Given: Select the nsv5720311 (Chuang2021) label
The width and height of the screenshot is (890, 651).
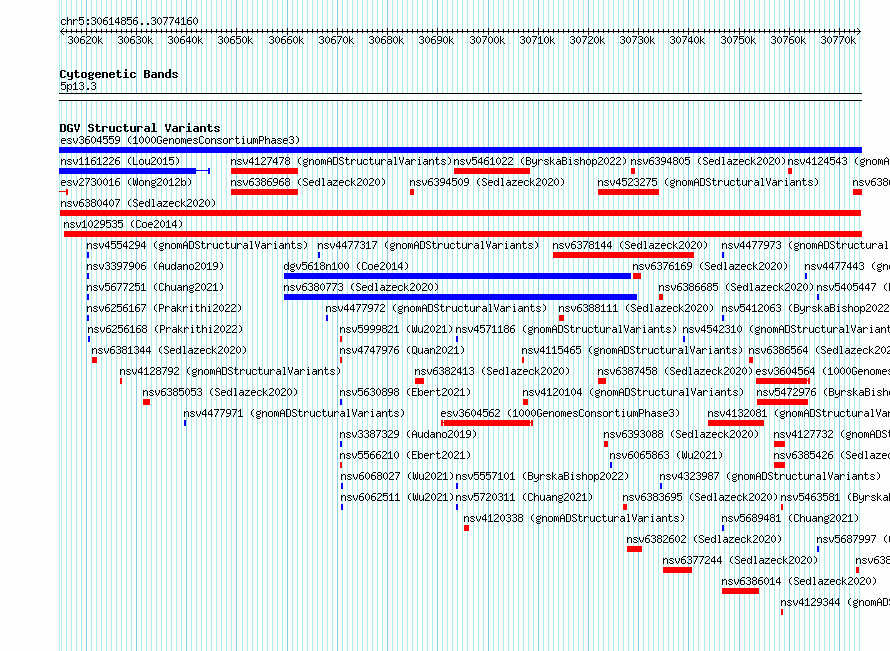Looking at the screenshot, I should tap(524, 497).
